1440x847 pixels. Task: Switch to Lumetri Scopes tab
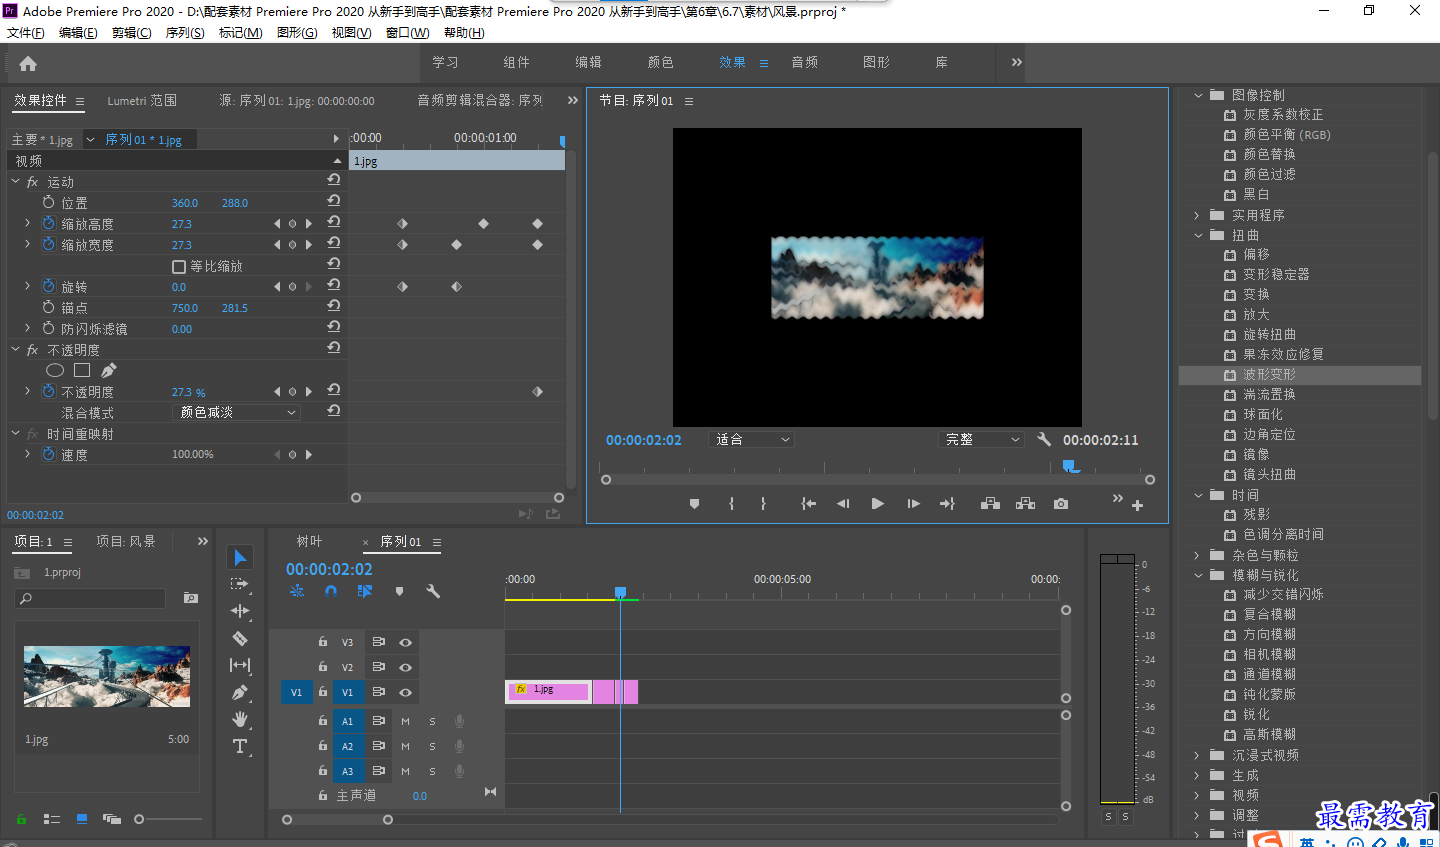142,101
